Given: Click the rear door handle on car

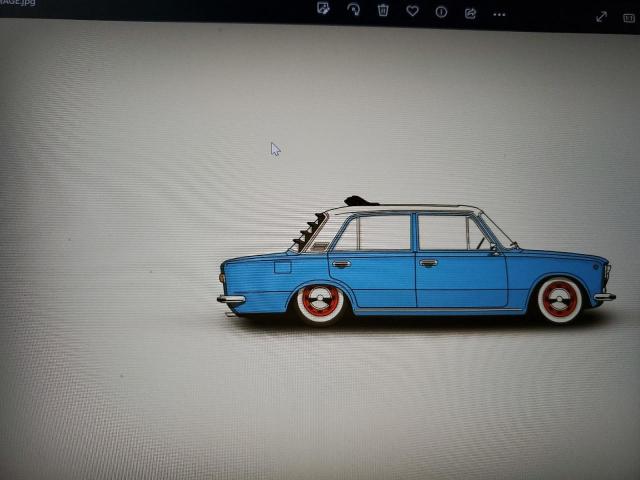Looking at the screenshot, I should (341, 264).
